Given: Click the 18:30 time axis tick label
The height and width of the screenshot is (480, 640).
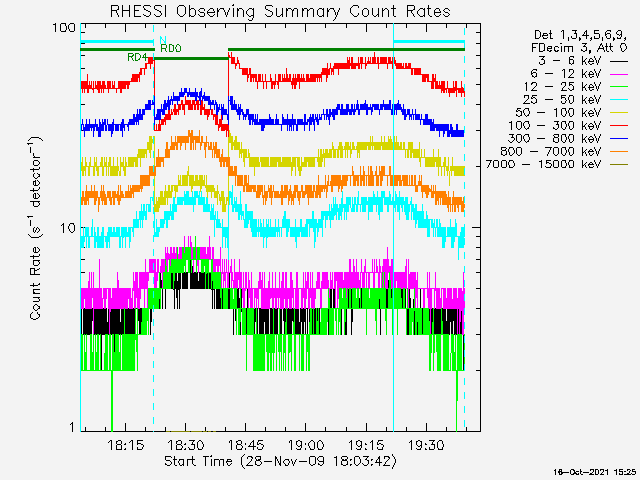Looking at the screenshot, I should (186, 445).
